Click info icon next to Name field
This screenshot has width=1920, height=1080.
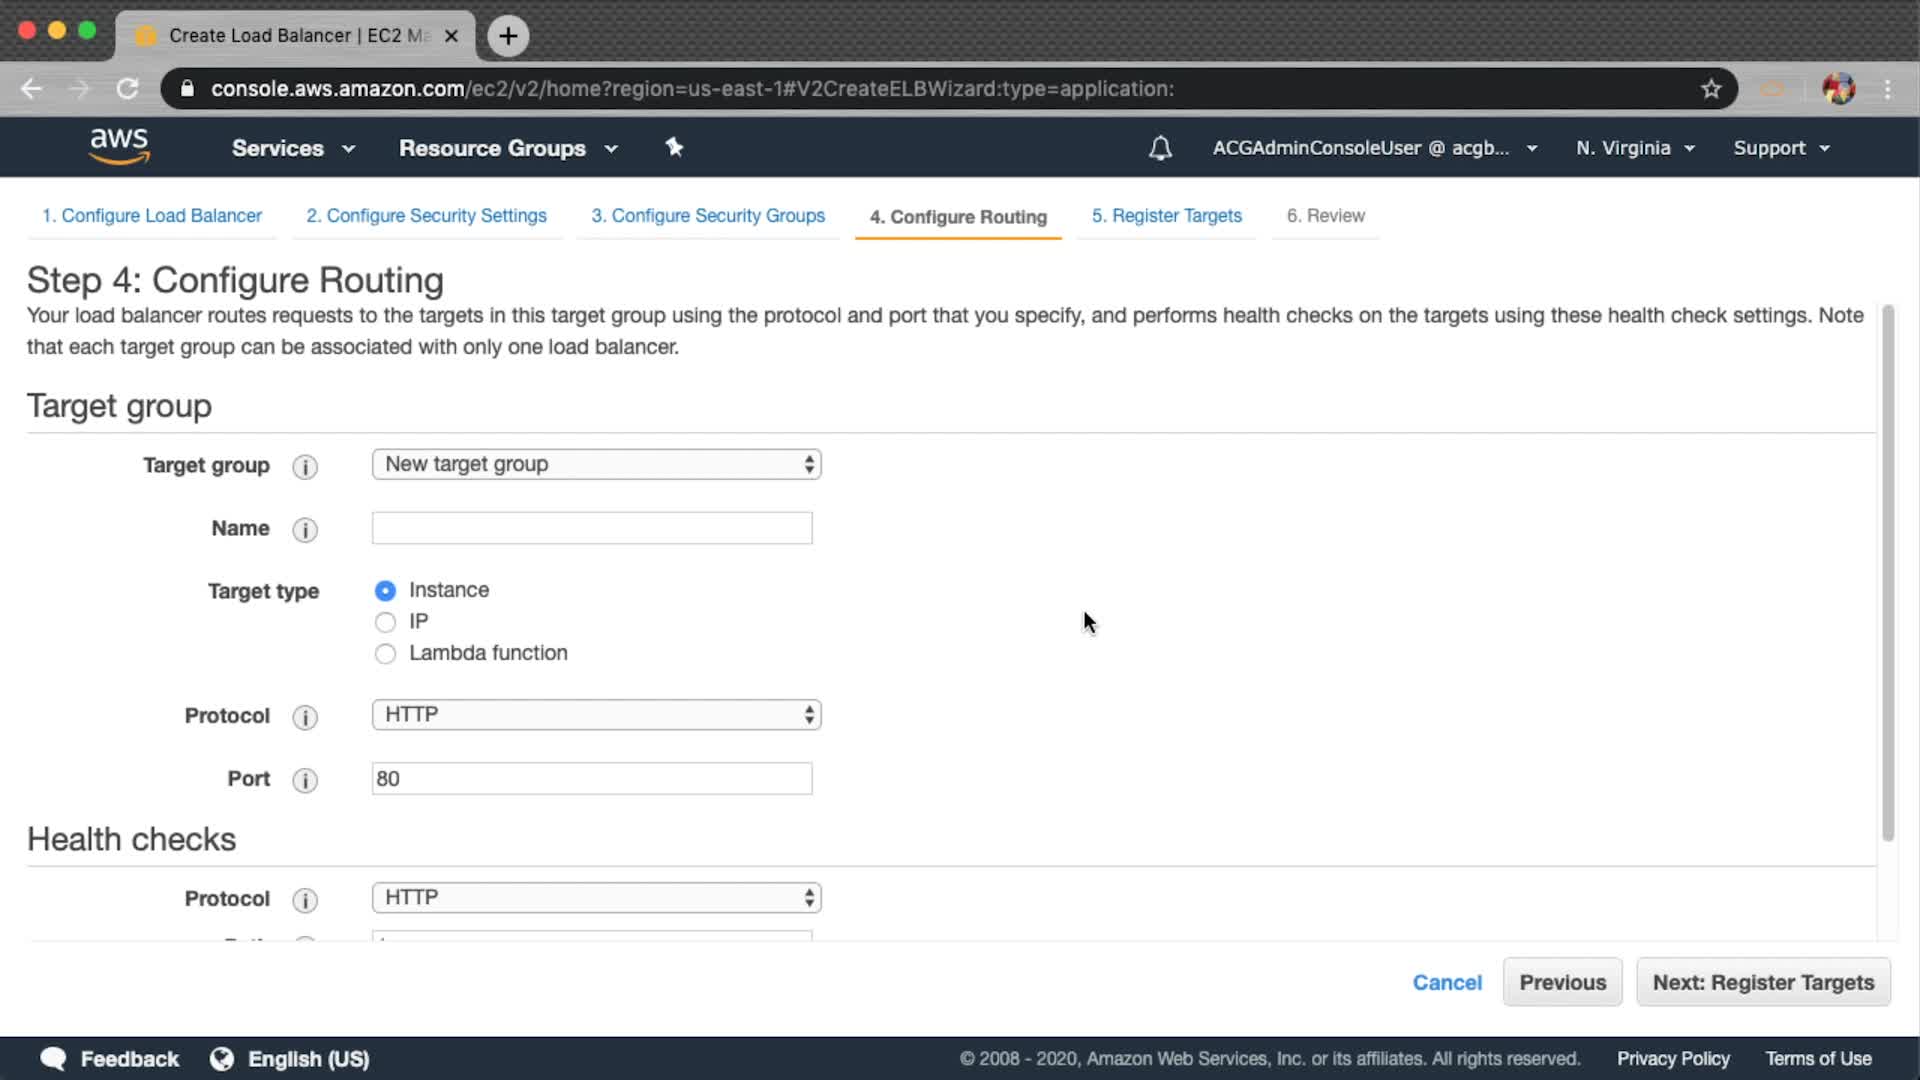point(305,530)
